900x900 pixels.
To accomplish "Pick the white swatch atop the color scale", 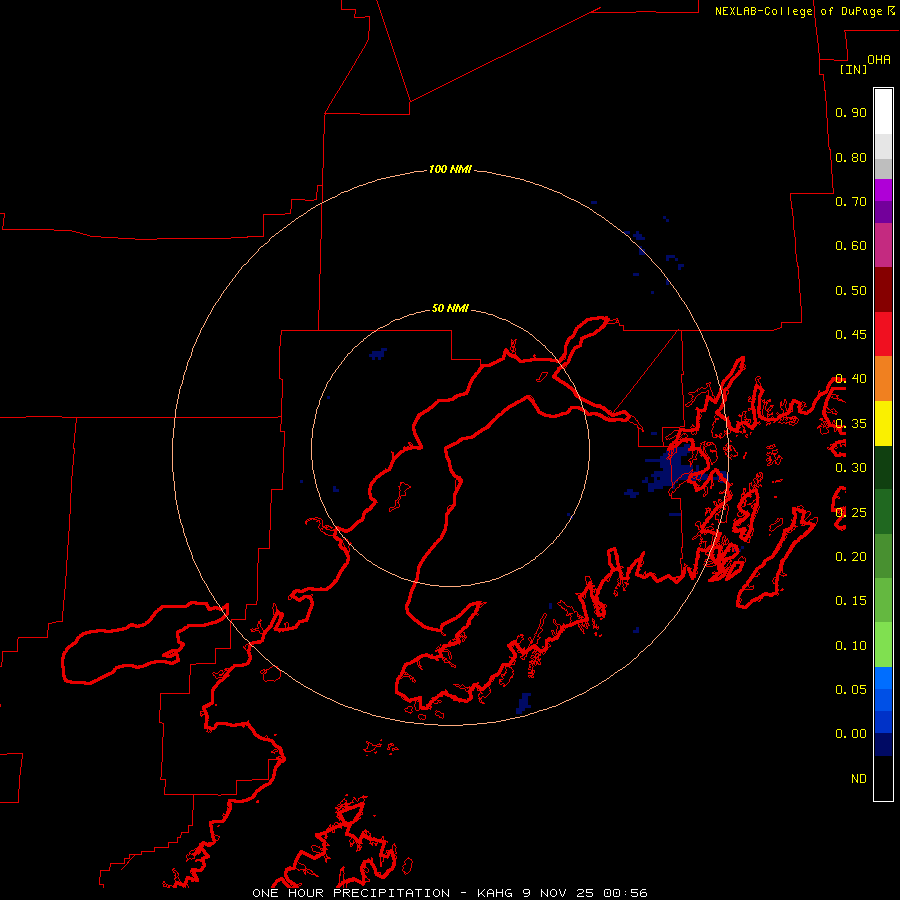I will coord(883,112).
